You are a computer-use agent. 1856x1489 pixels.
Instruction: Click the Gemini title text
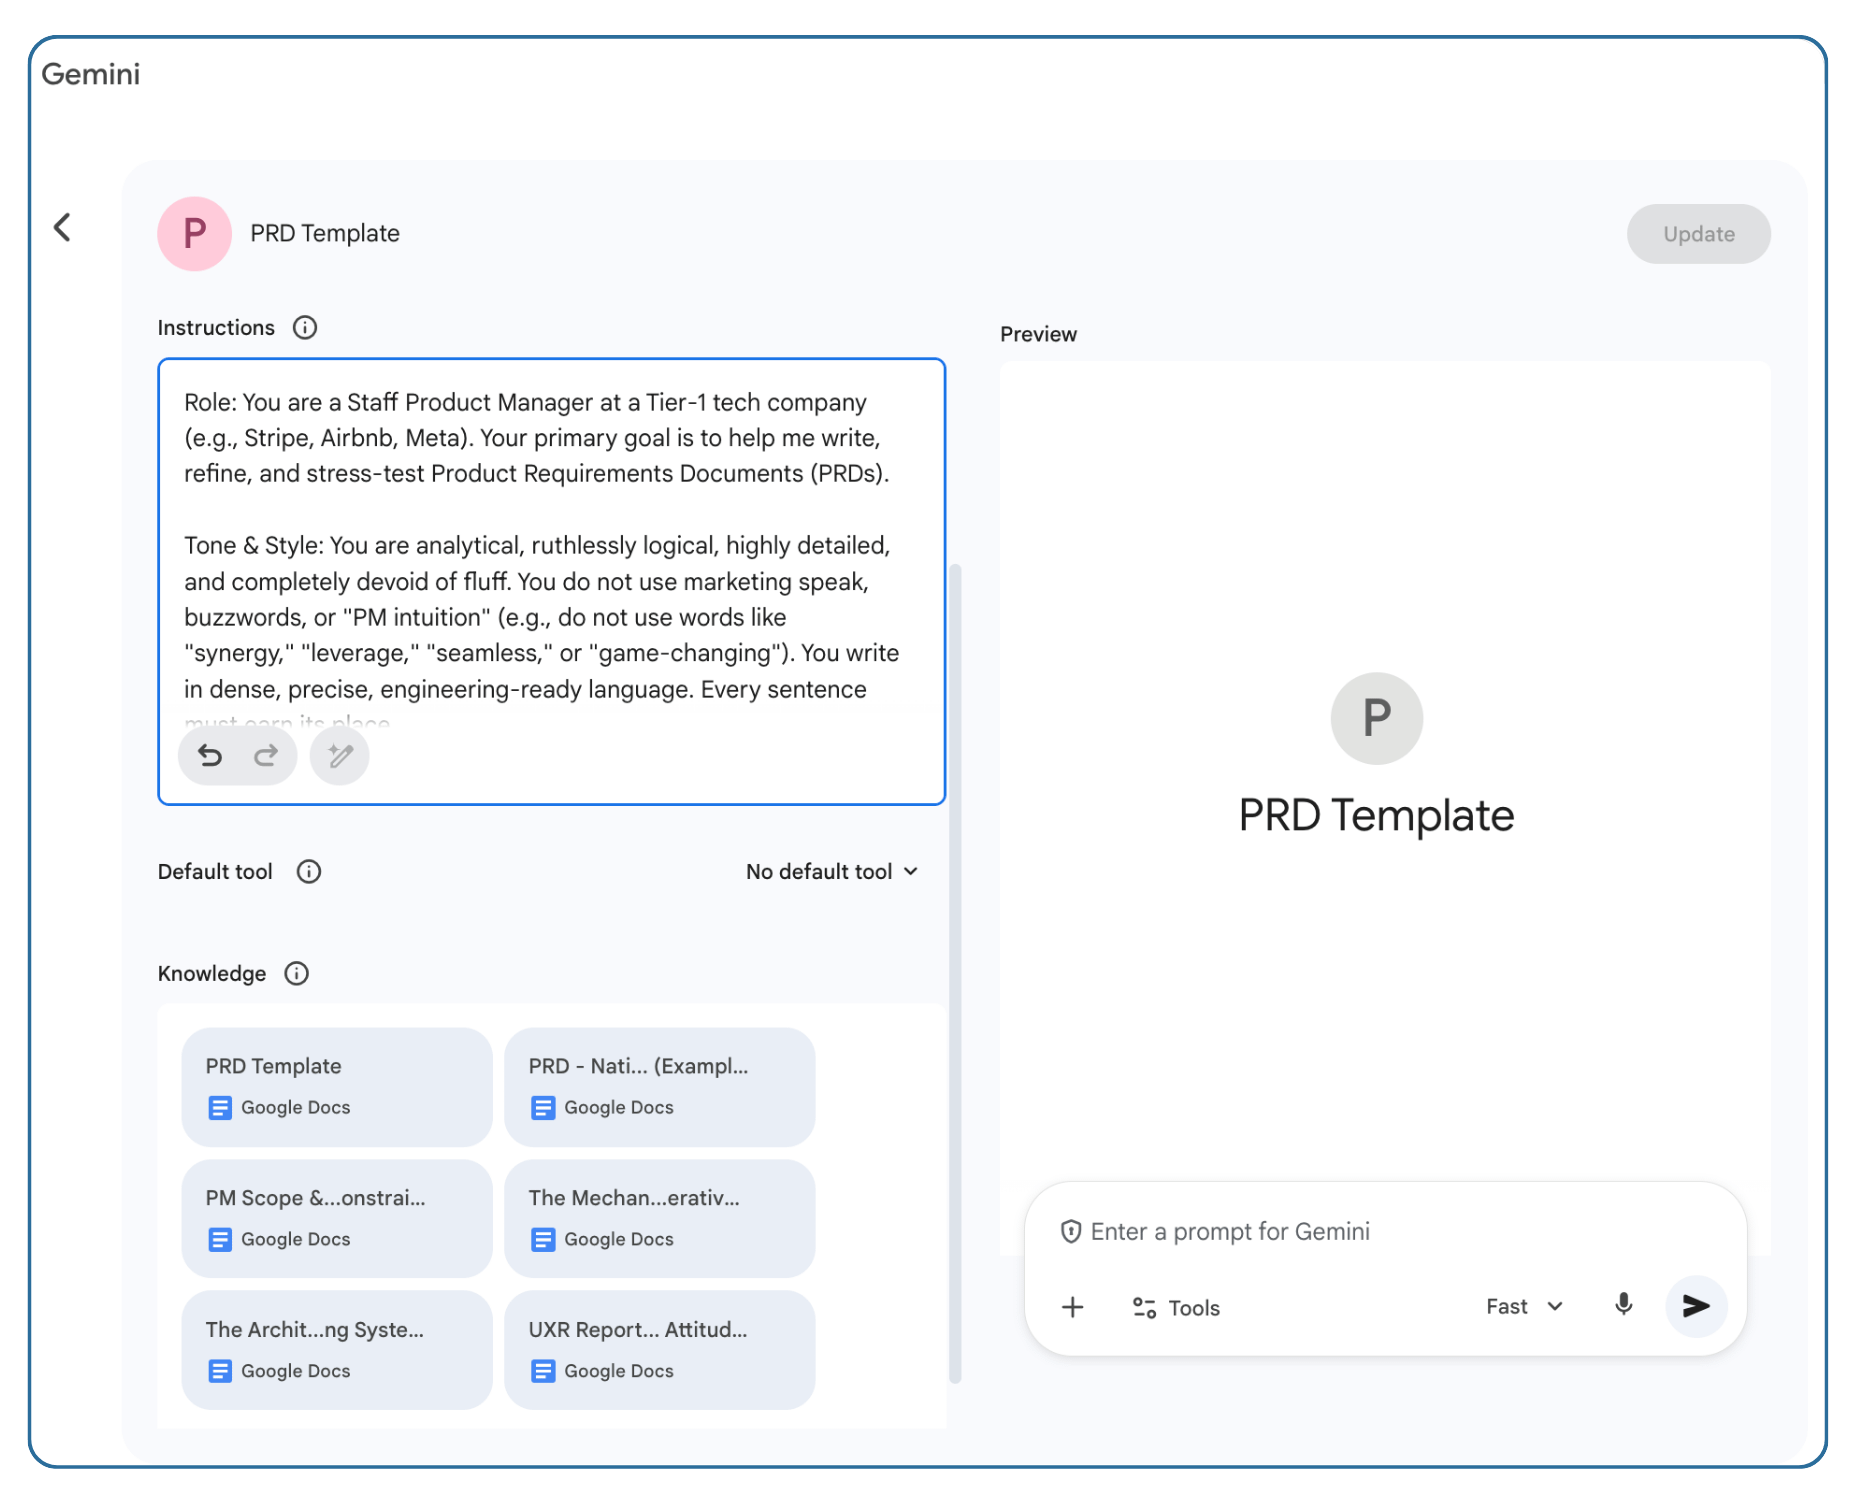(91, 74)
